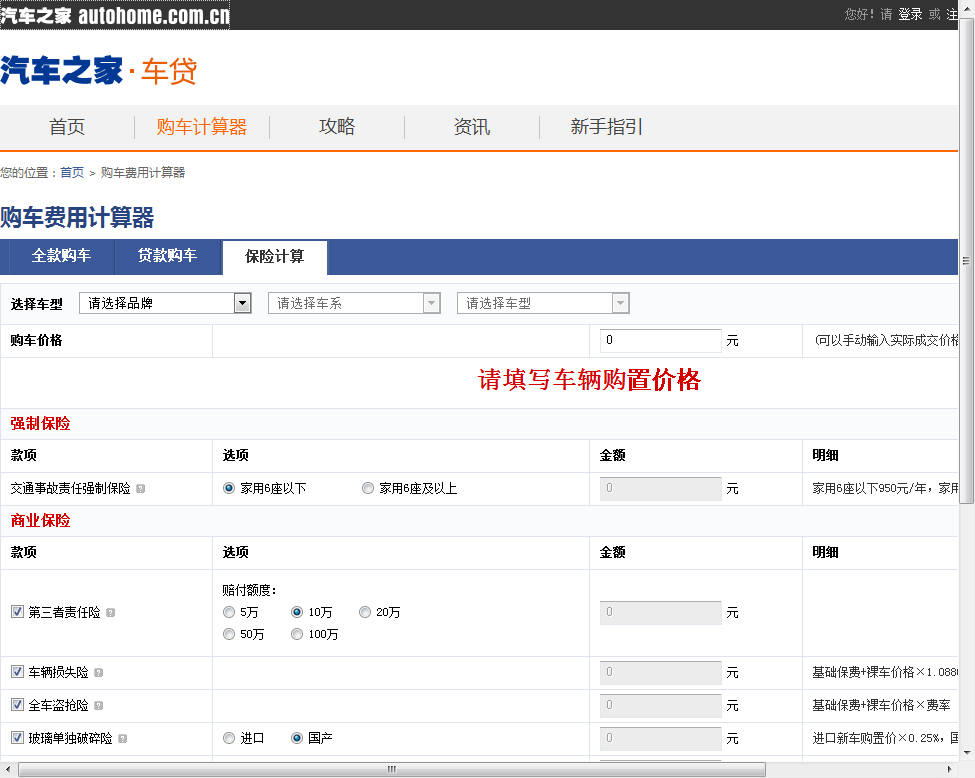This screenshot has width=975, height=778.
Task: Select 进口 for glass breakage insurance
Action: point(229,738)
